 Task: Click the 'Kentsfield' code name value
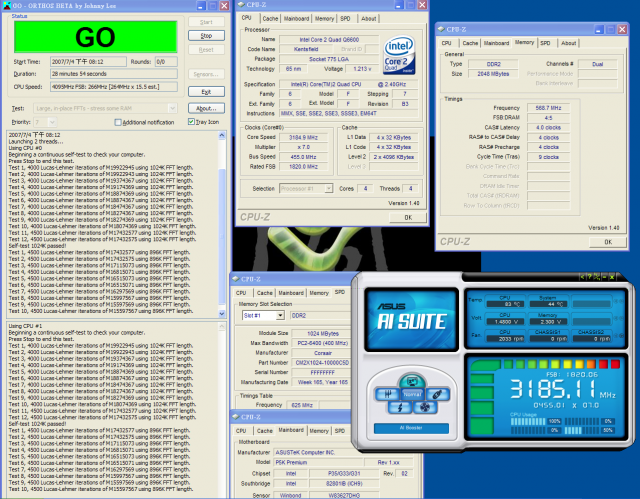click(x=306, y=49)
